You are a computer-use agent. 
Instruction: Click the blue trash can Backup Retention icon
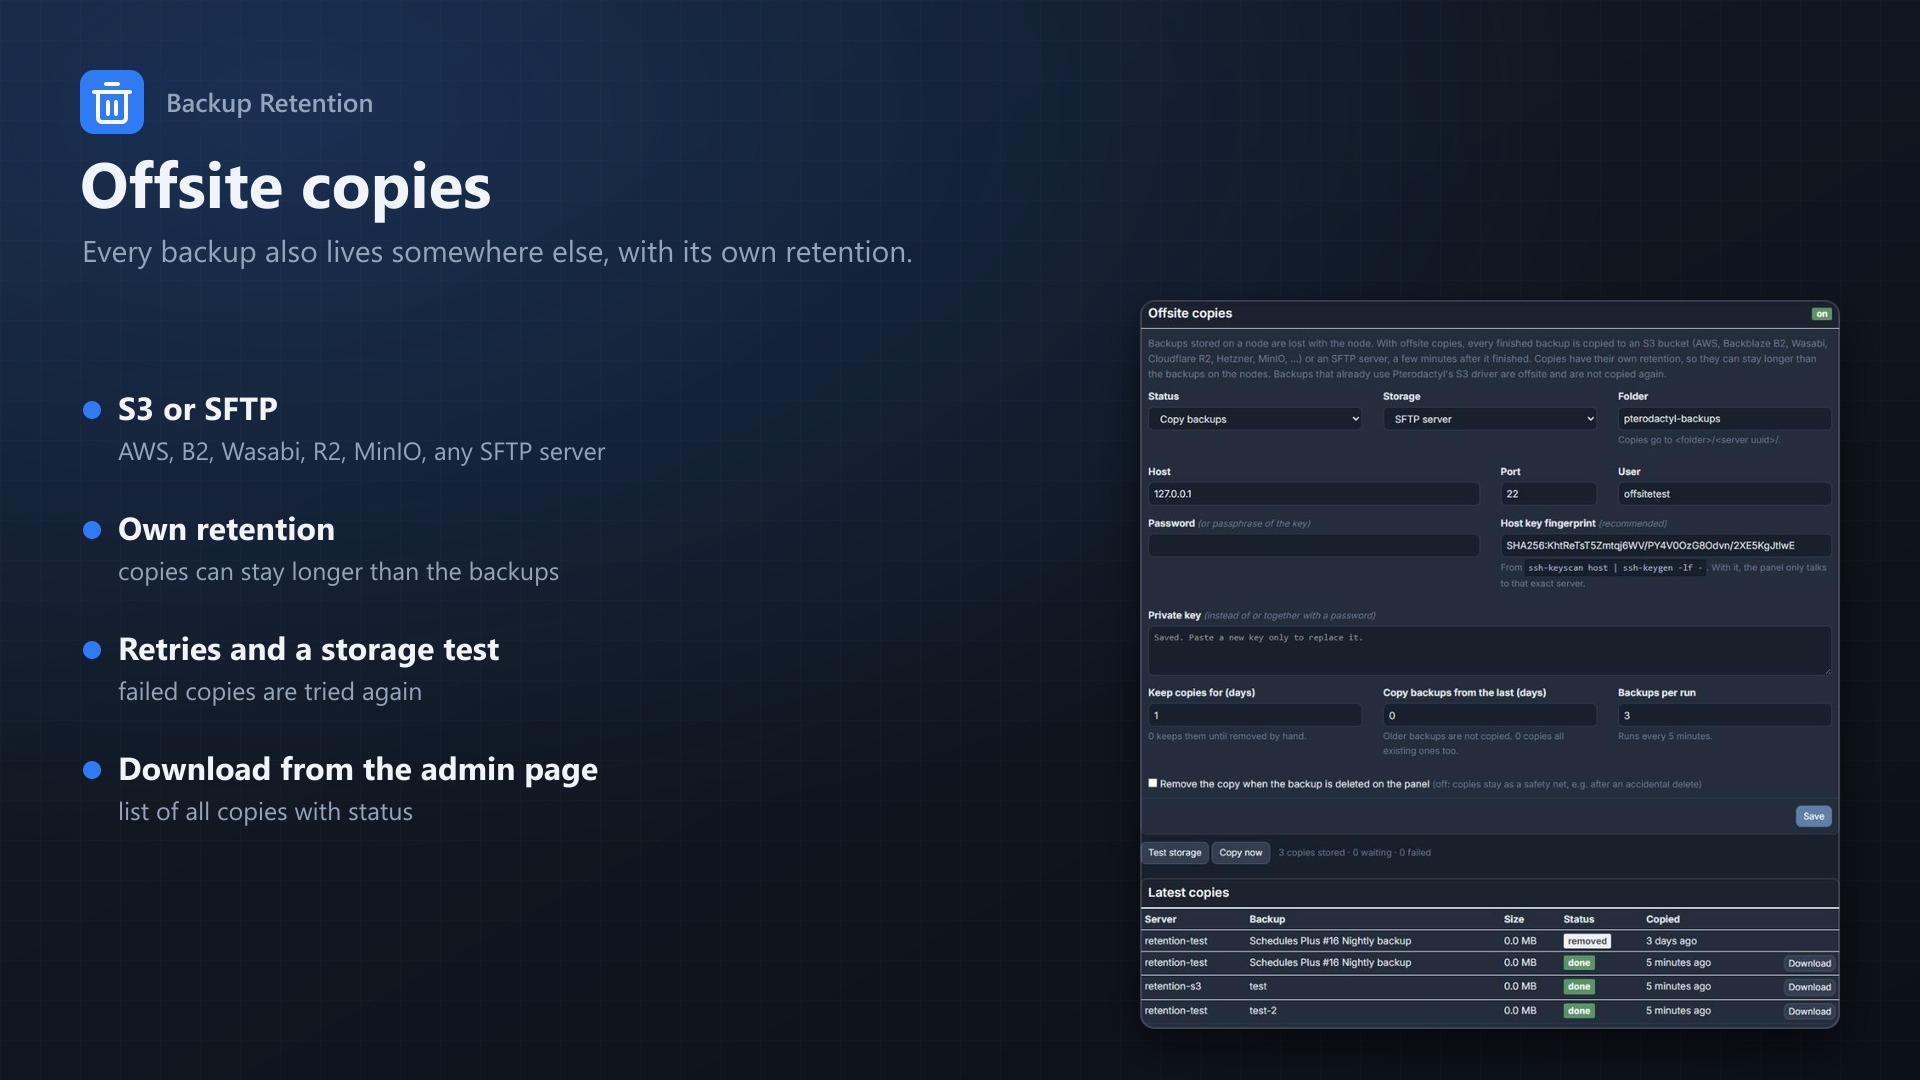coord(112,102)
